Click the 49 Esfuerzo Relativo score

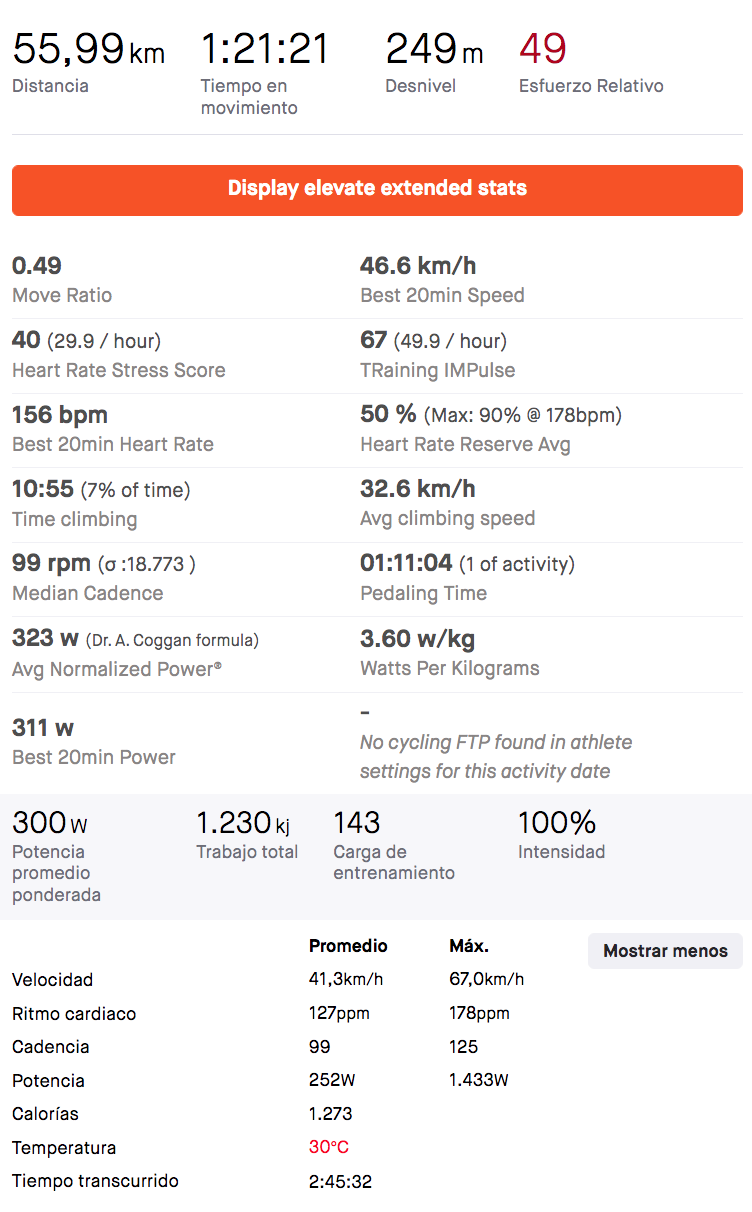coord(543,49)
